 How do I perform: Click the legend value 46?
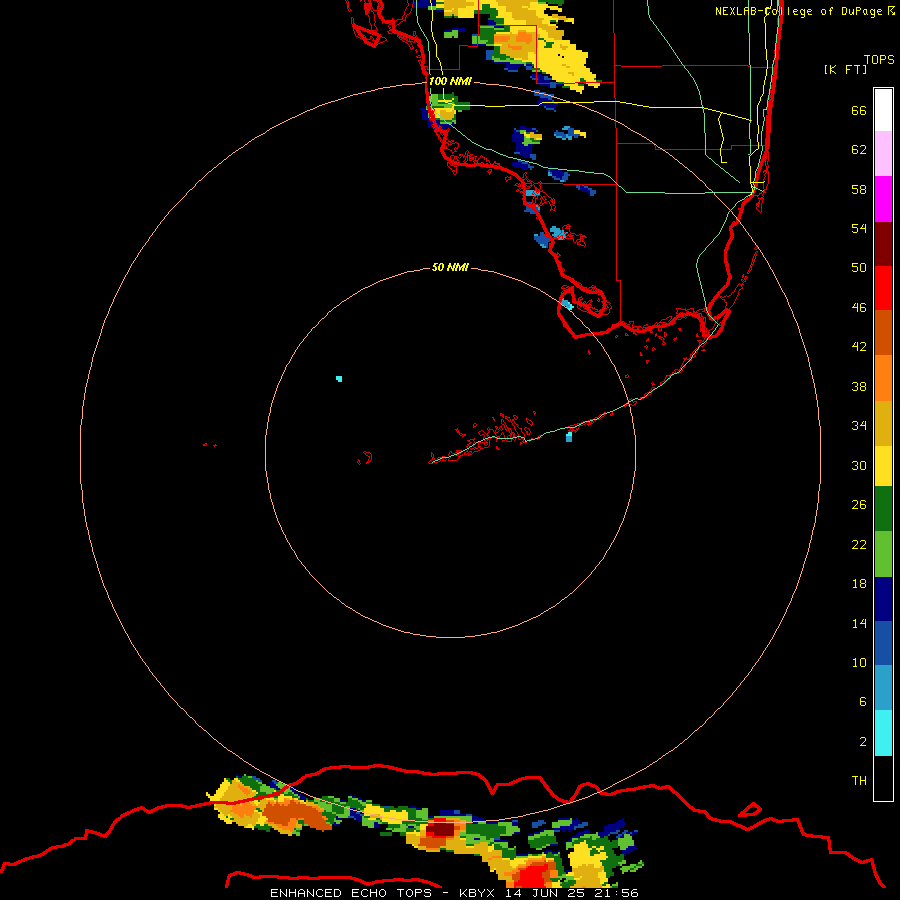point(859,308)
